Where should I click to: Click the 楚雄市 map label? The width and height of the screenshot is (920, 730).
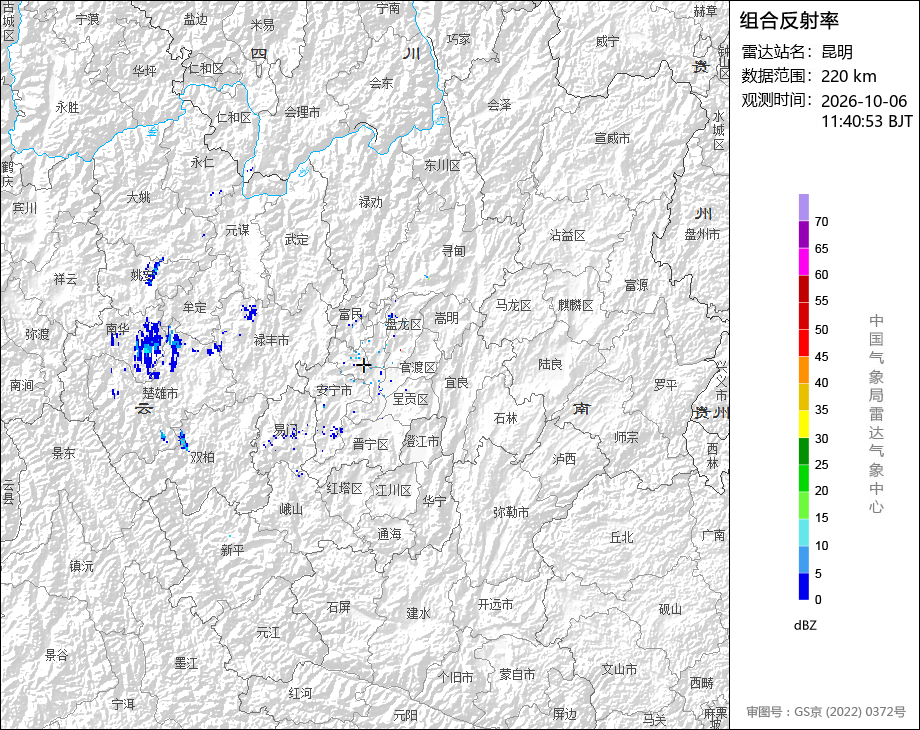click(160, 393)
